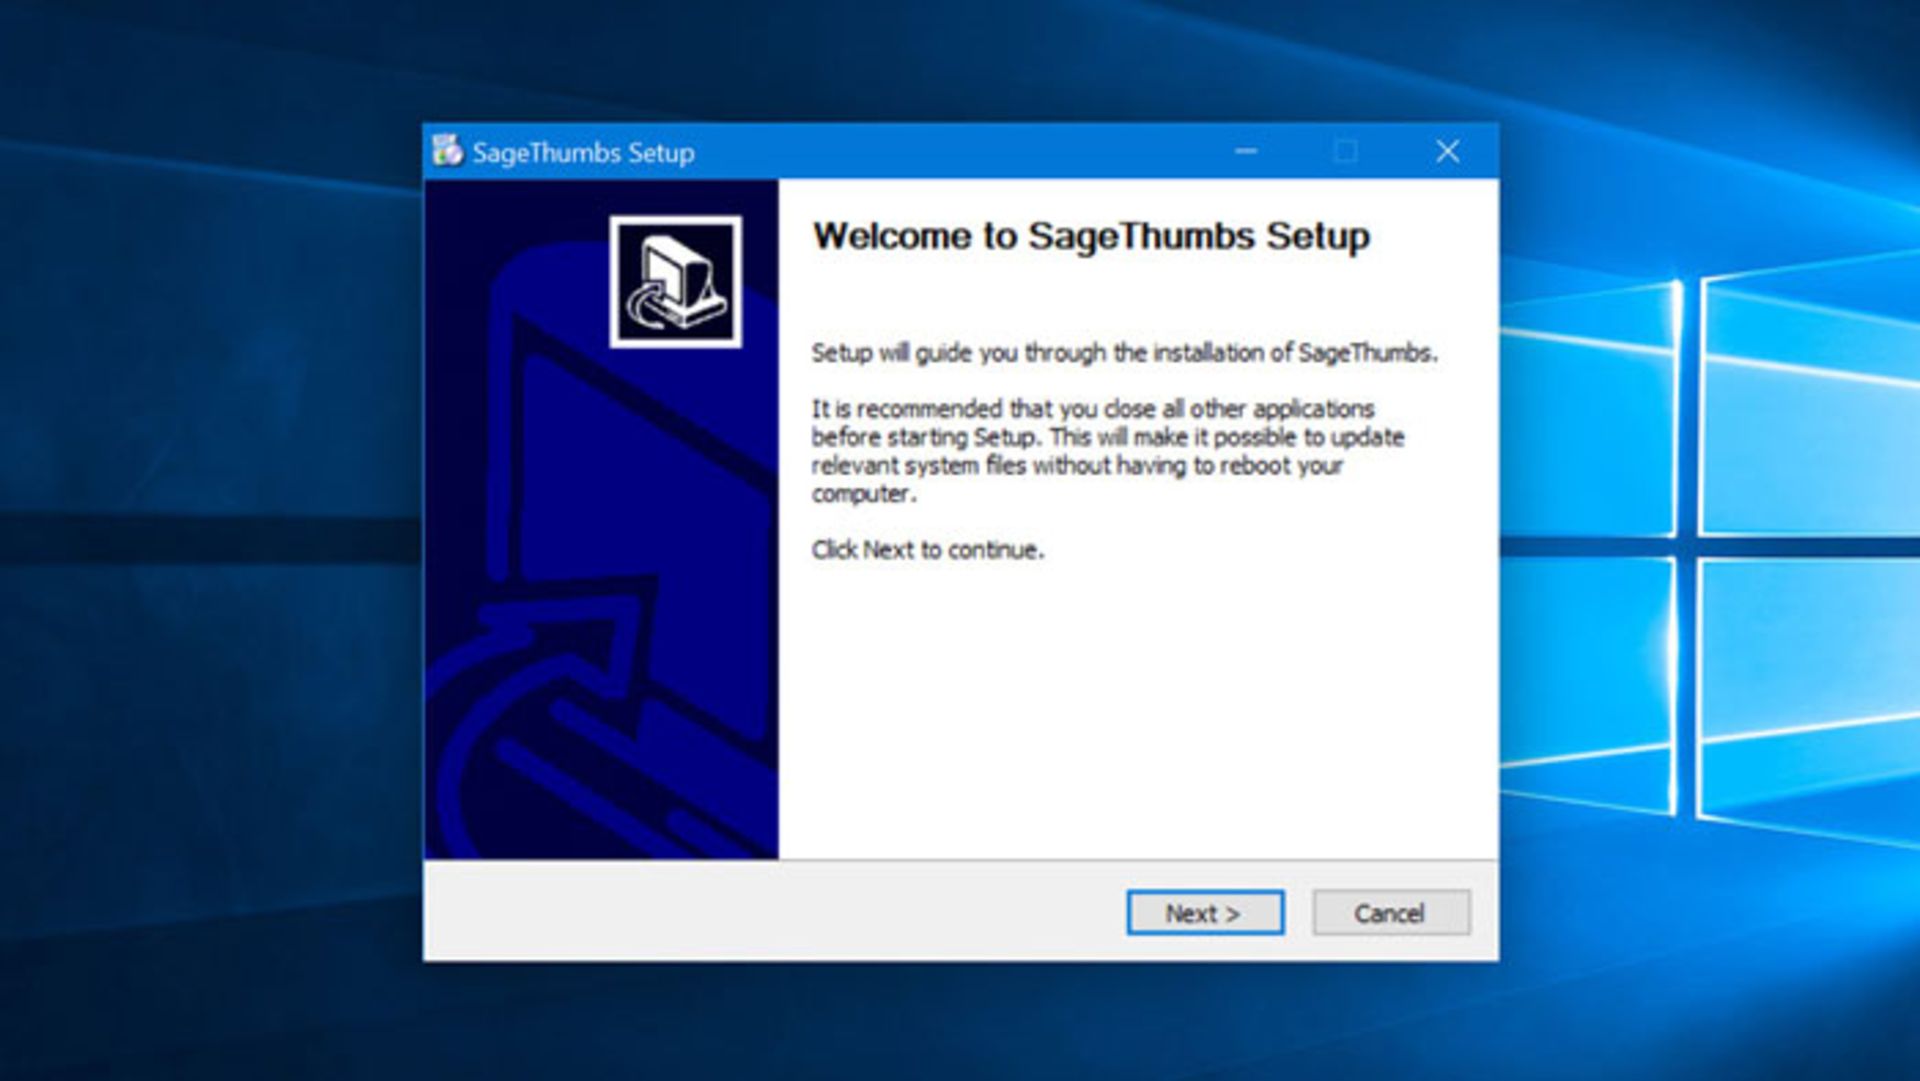
Task: Click the 'Setup will guide you' sentence
Action: (x=1123, y=353)
